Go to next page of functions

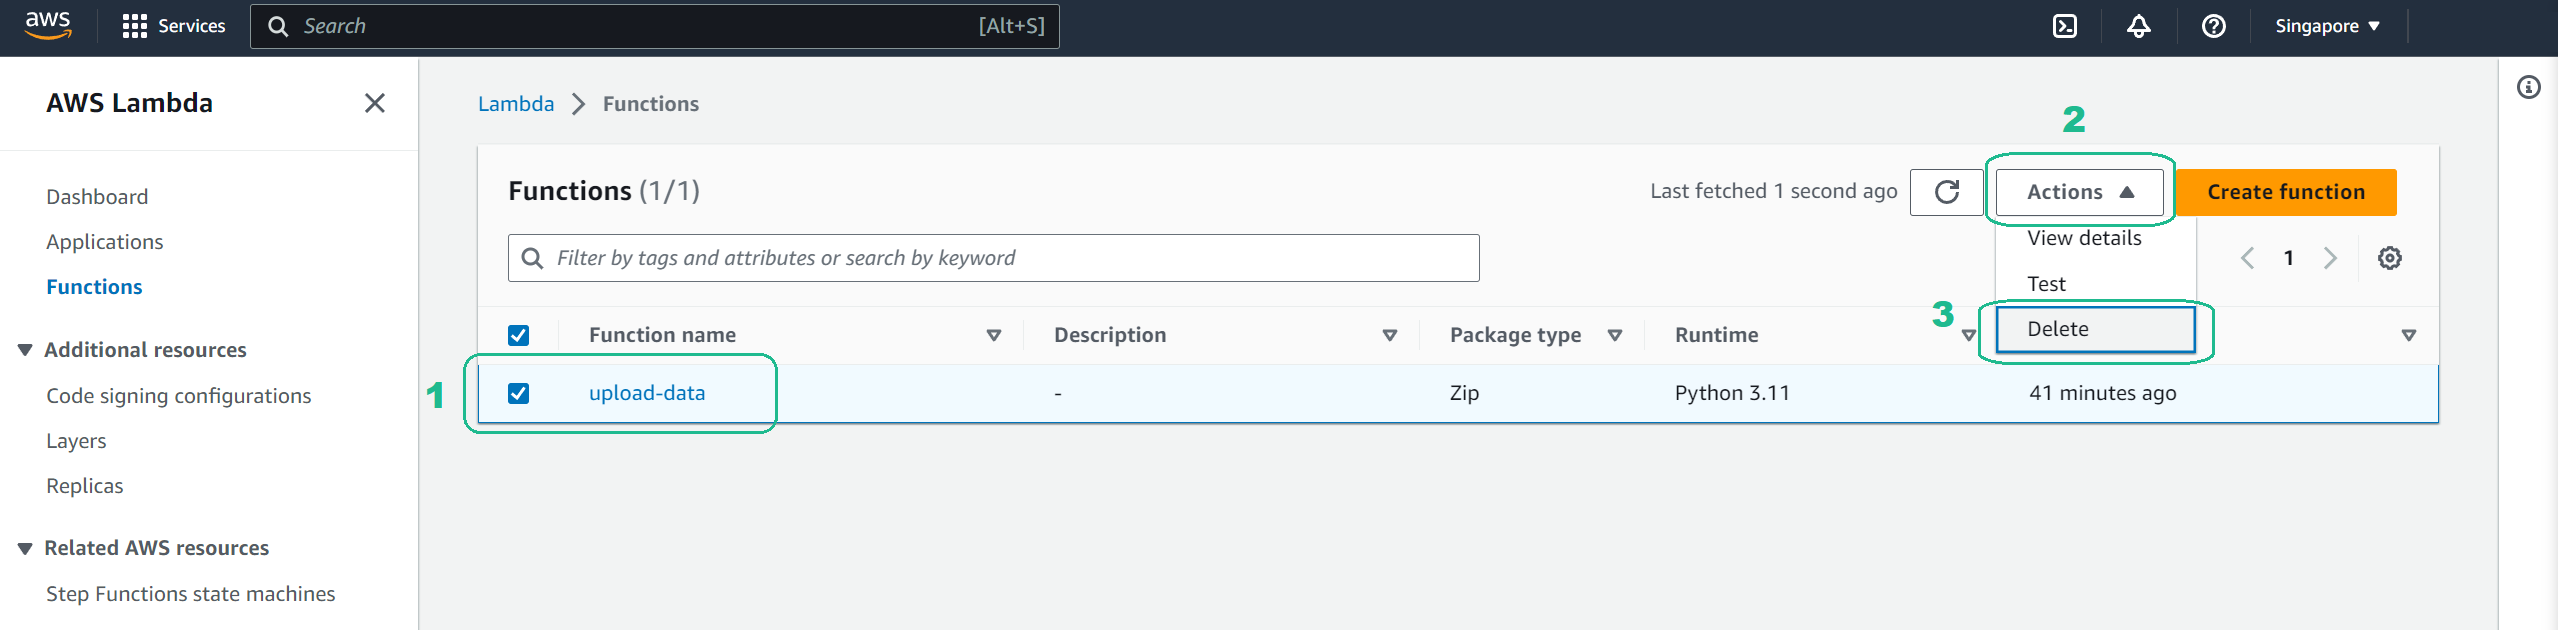[x=2331, y=258]
